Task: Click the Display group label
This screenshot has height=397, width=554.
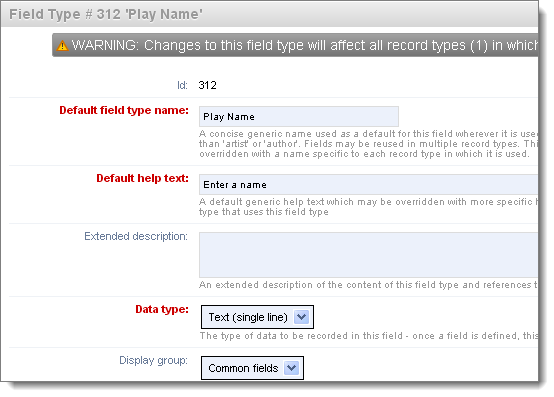Action: 153,360
